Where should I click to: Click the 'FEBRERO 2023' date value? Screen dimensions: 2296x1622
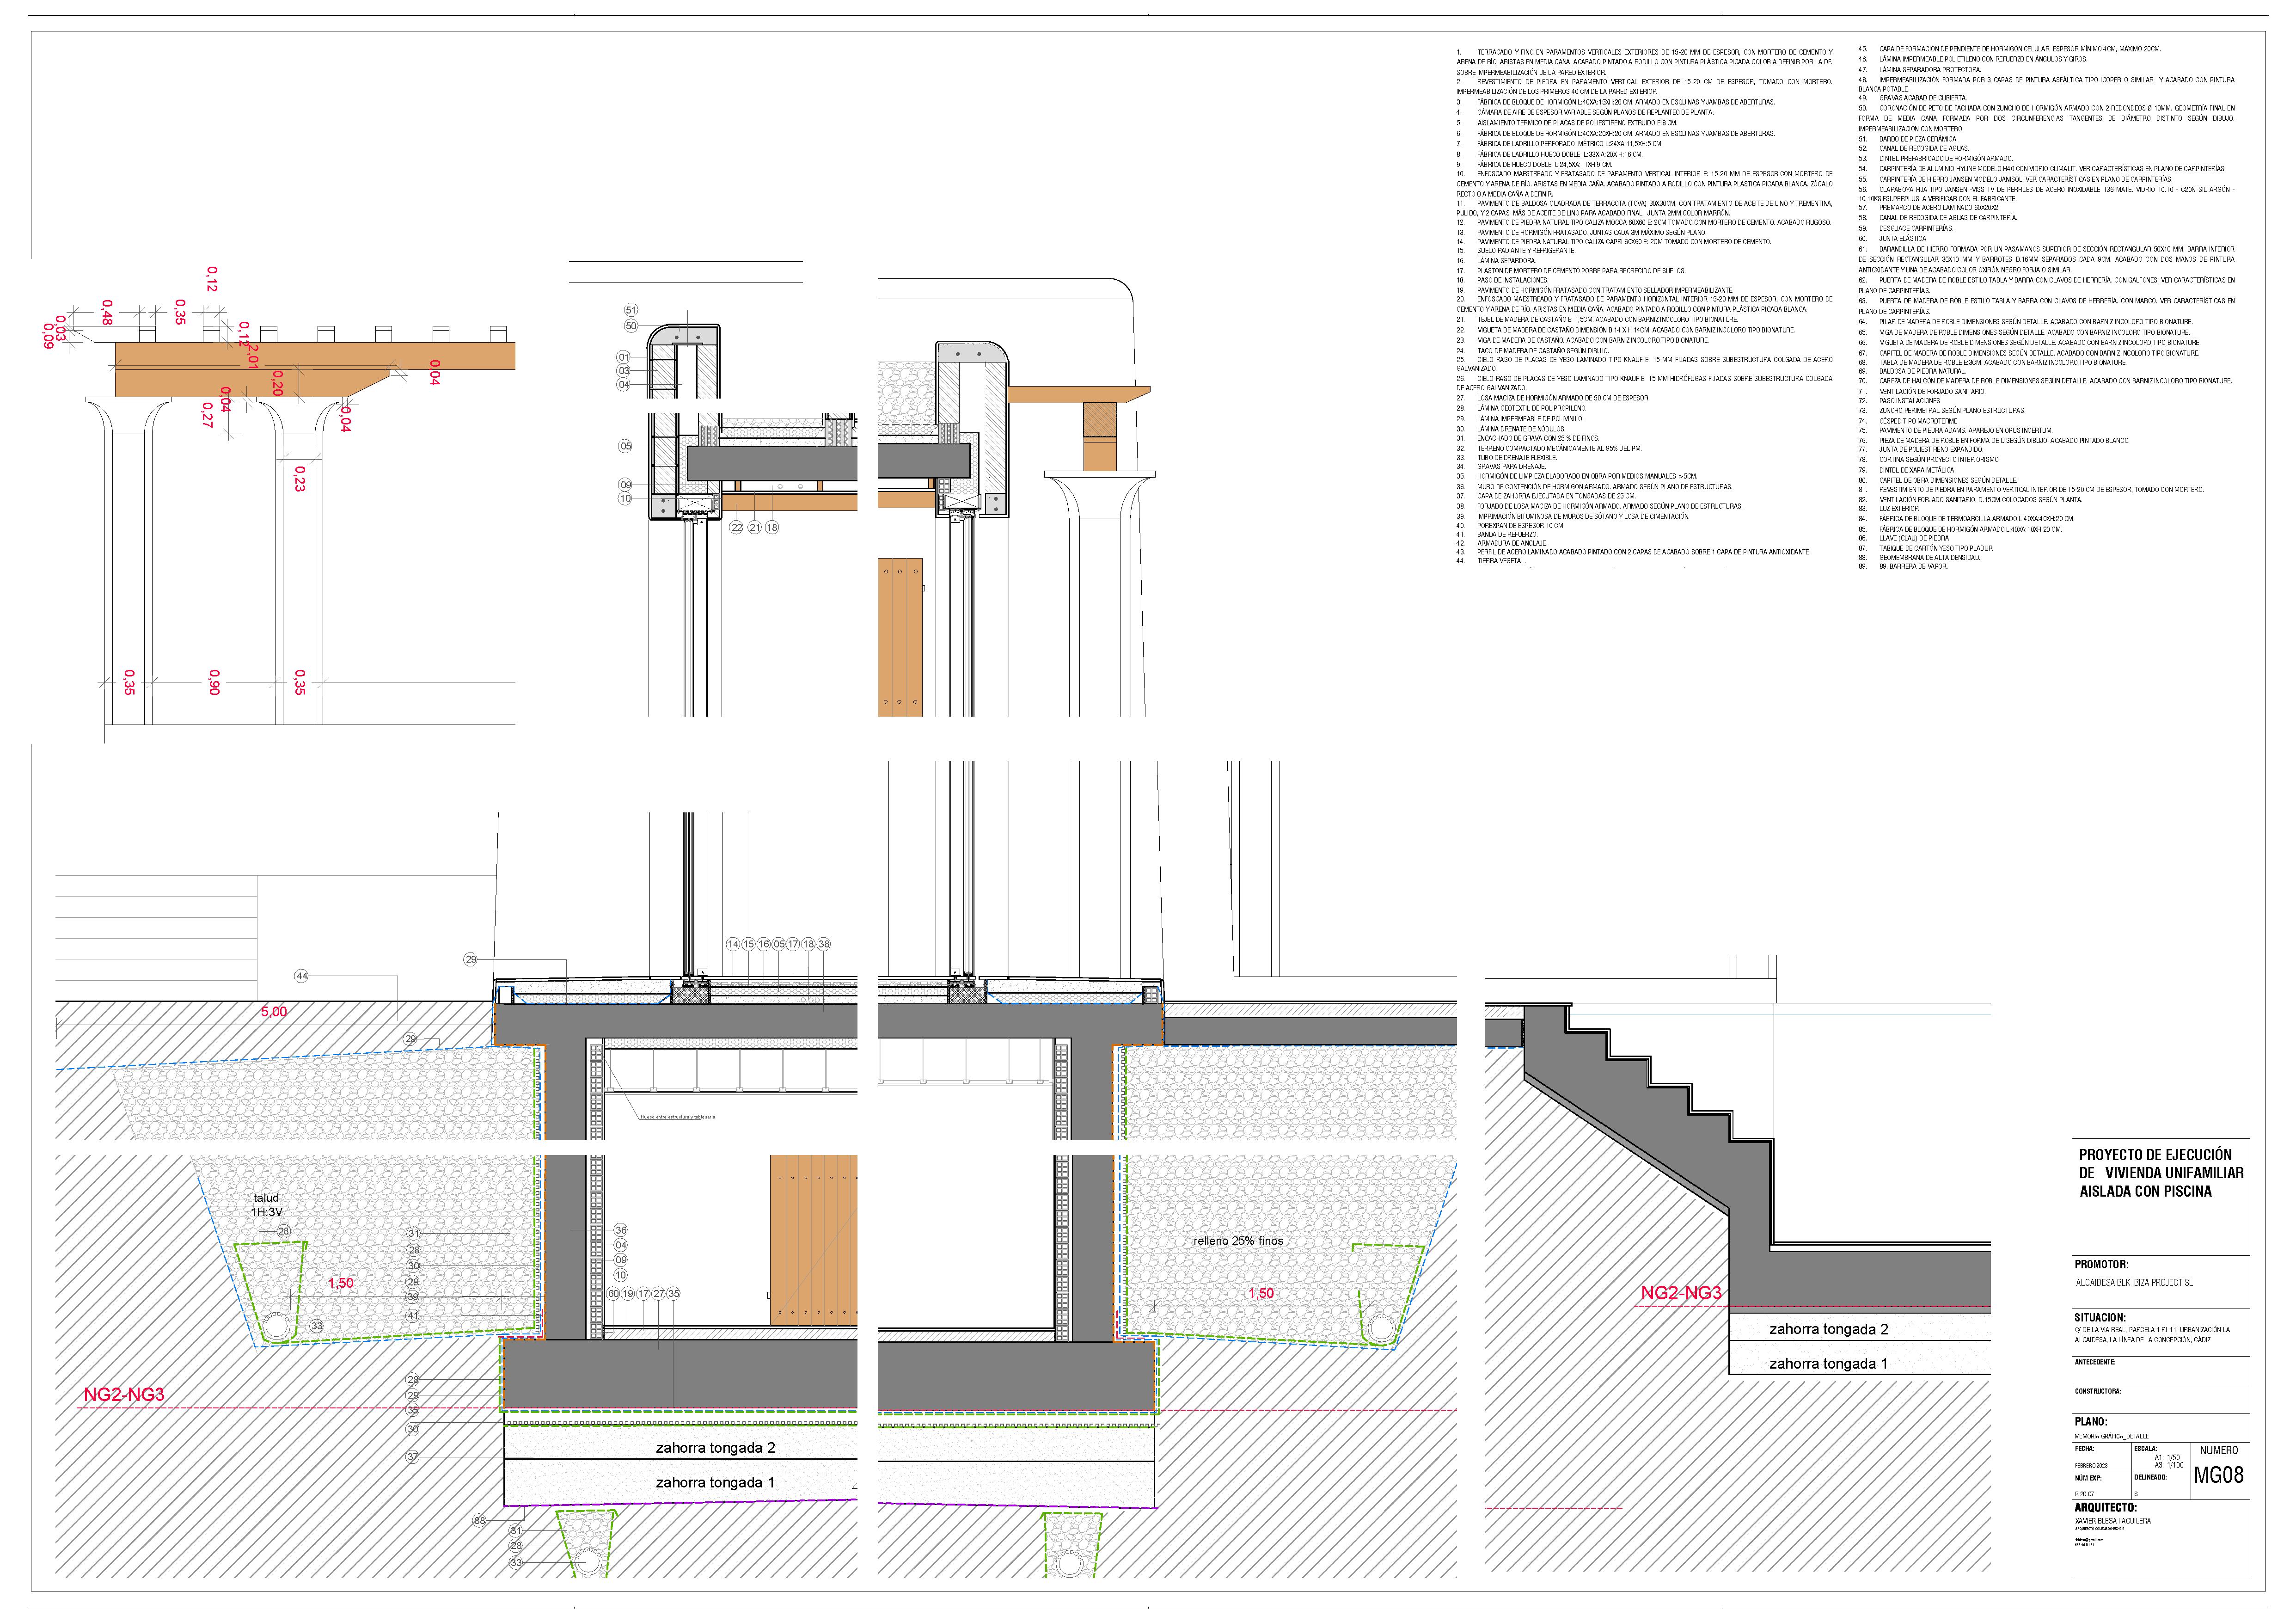[2091, 1466]
